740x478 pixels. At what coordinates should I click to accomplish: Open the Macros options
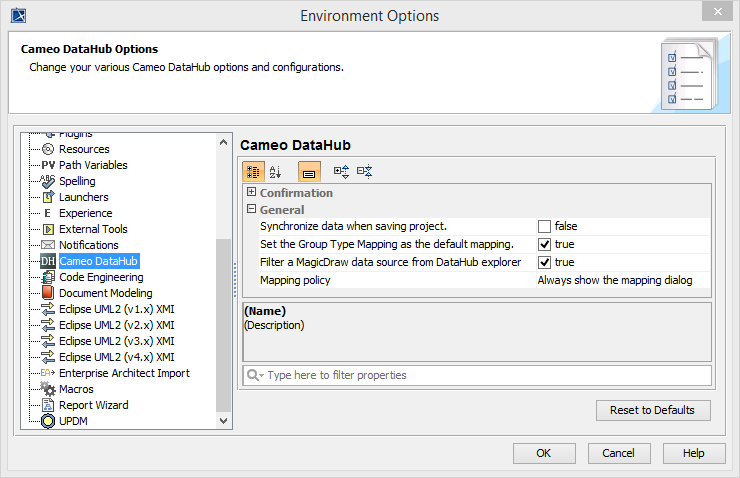point(75,389)
